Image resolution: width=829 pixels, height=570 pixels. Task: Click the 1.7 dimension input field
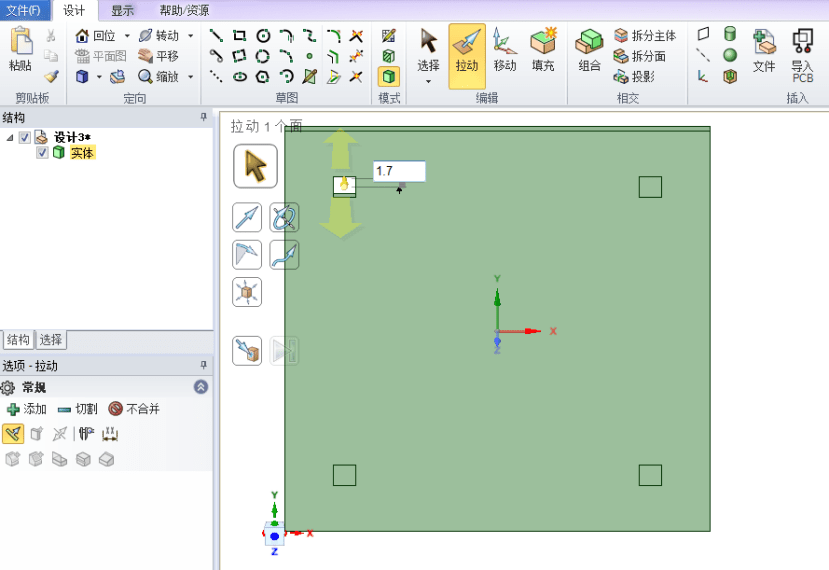(399, 171)
